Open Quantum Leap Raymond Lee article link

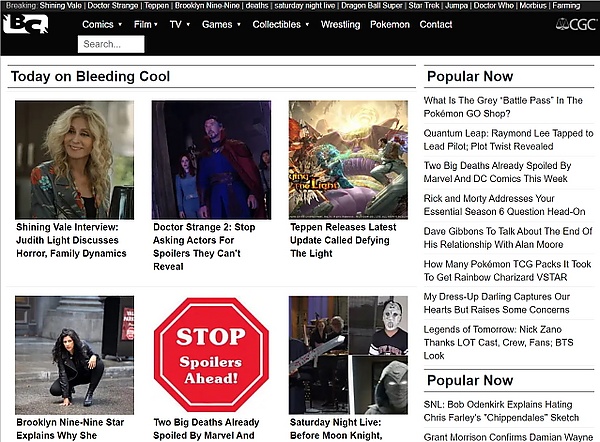click(508, 139)
